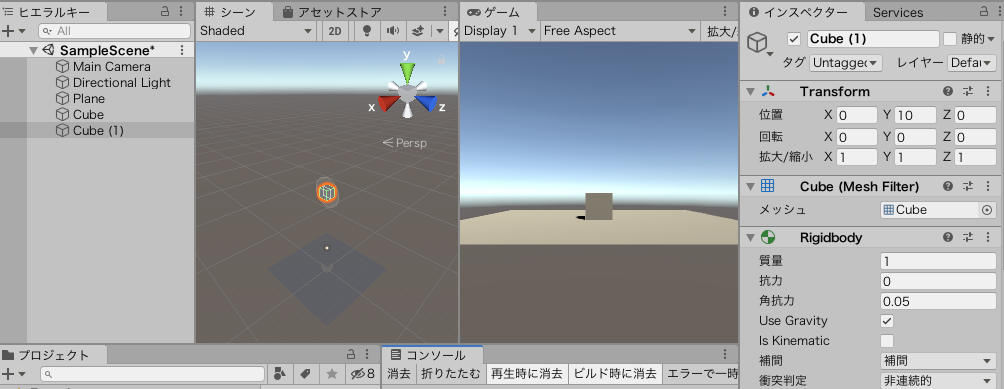Toggle scene lighting bulb icon

pyautogui.click(x=367, y=31)
